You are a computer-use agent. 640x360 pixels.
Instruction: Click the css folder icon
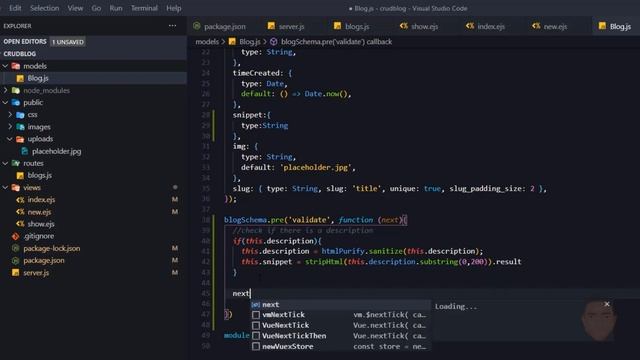[x=20, y=115]
